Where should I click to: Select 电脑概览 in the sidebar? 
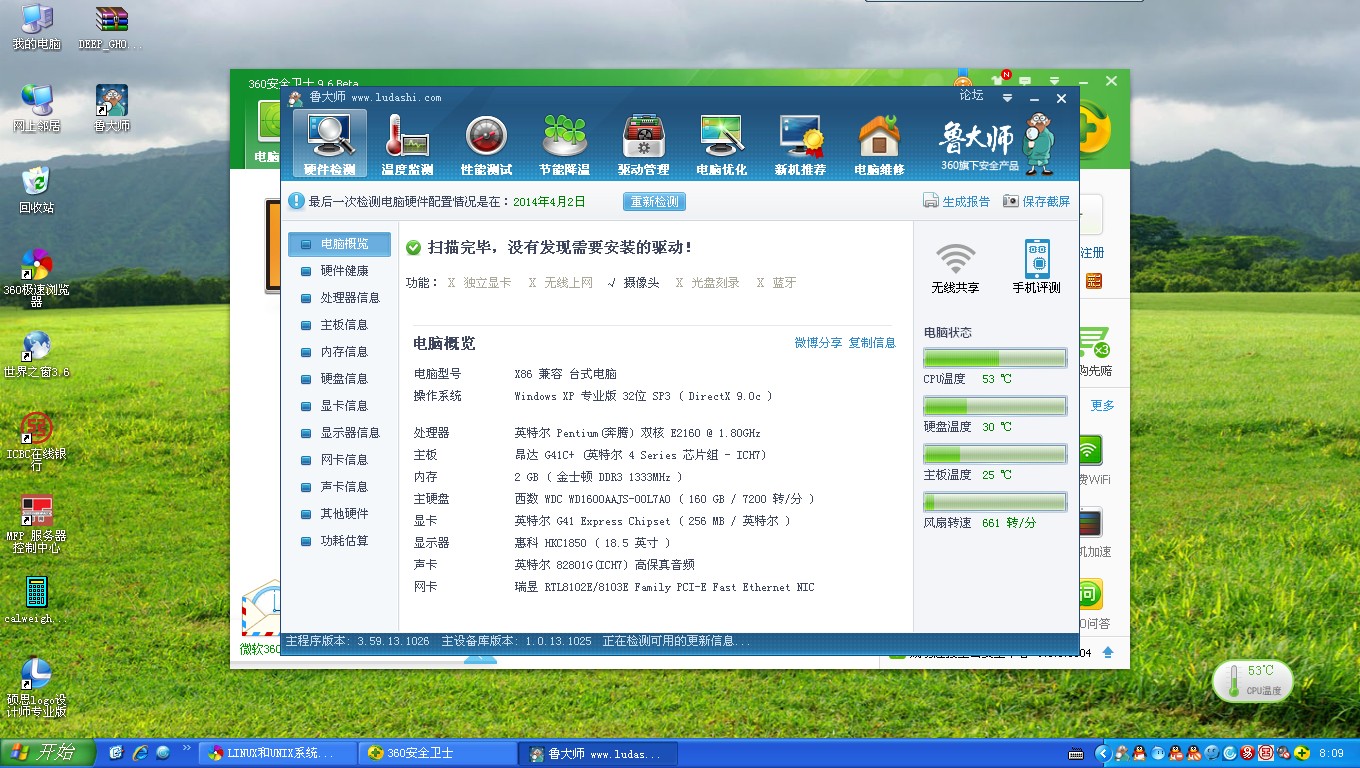point(339,244)
